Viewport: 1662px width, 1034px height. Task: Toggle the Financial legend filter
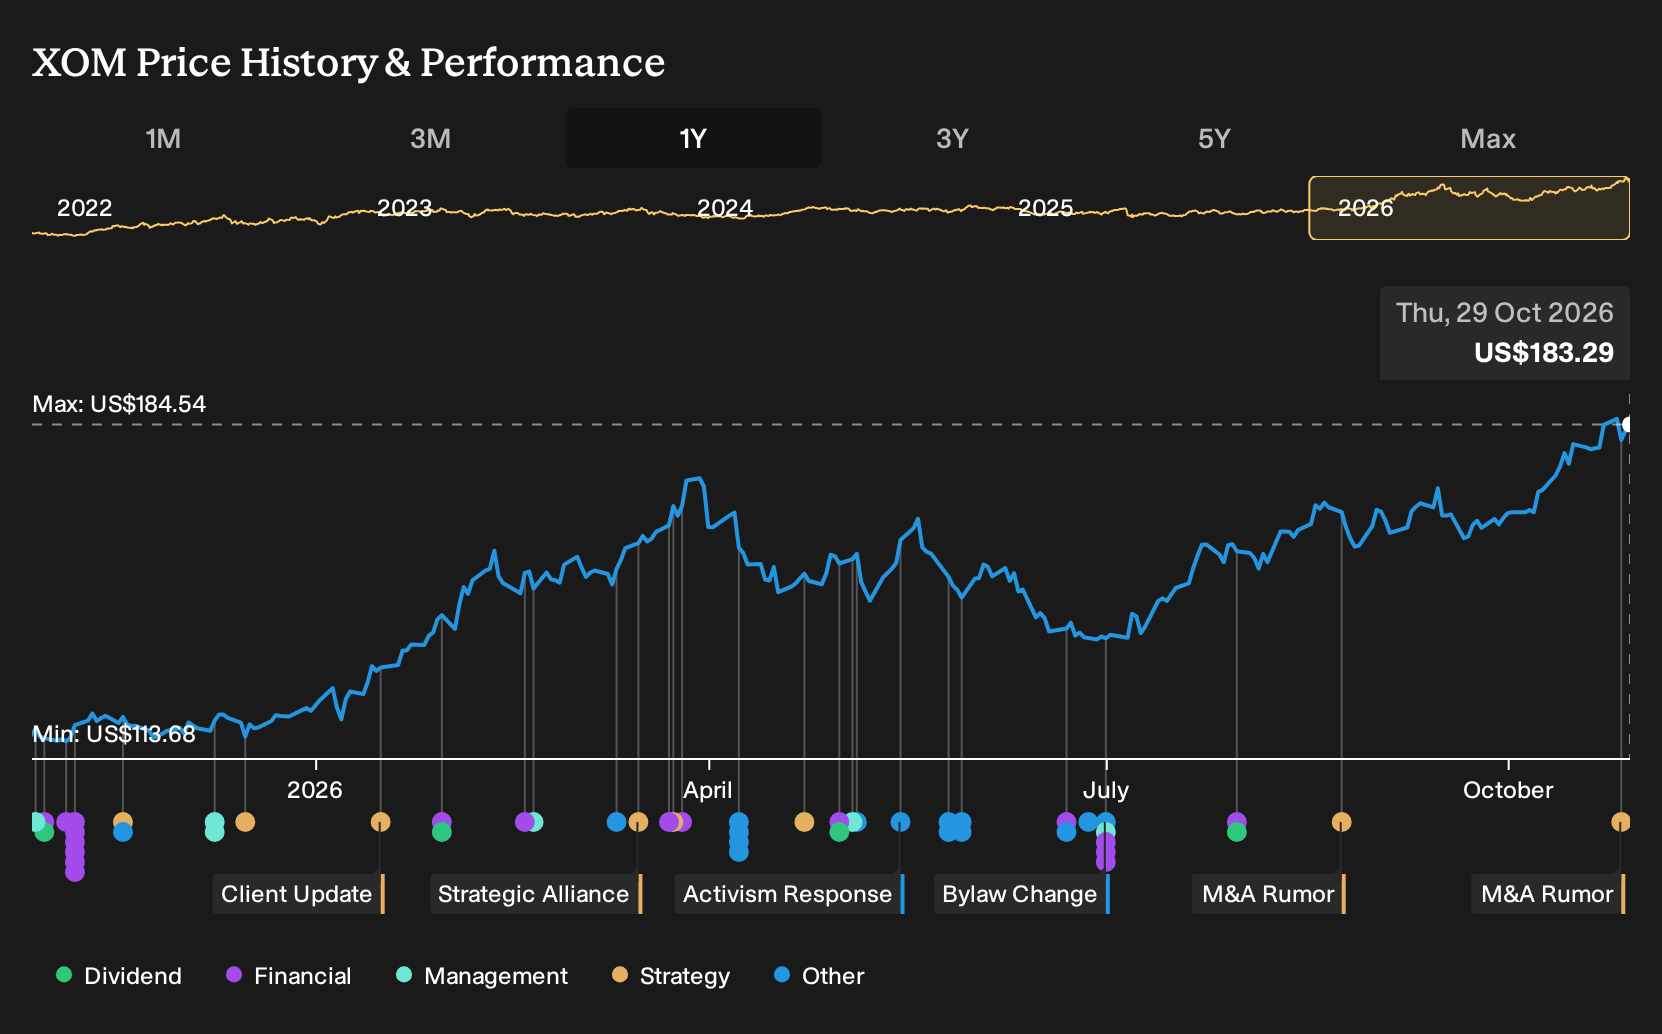pos(289,976)
